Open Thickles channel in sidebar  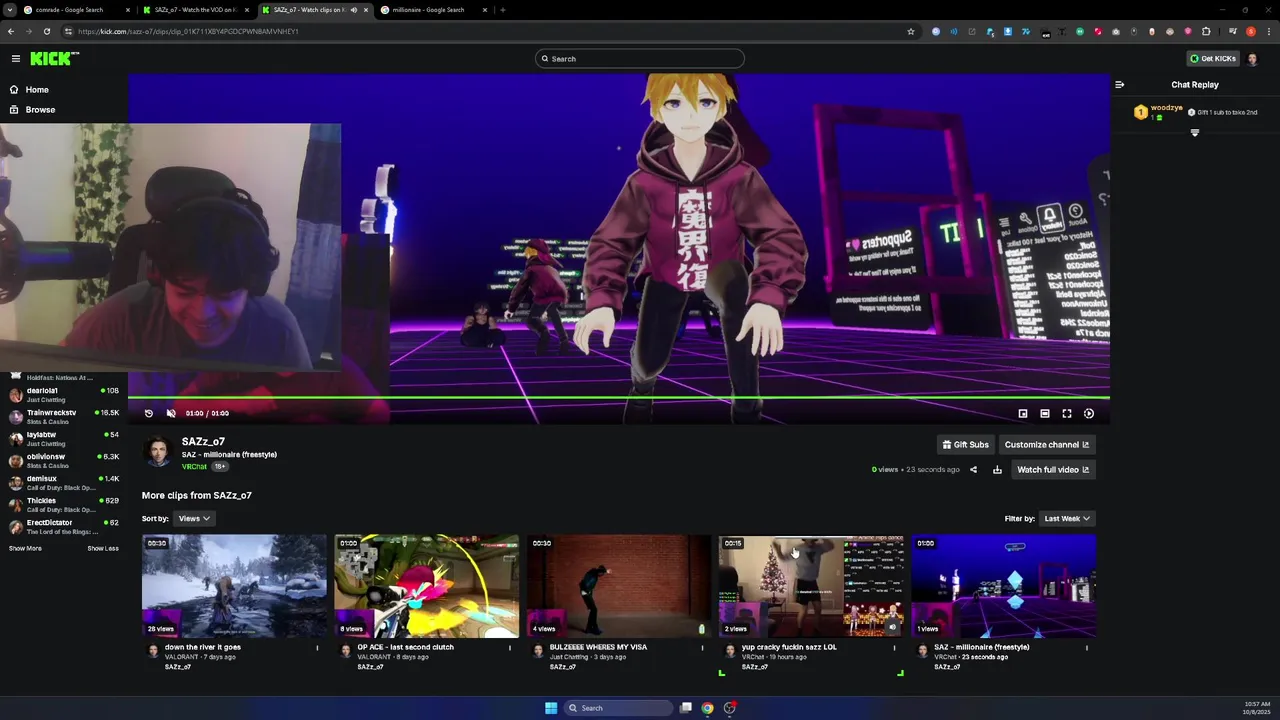(64, 505)
